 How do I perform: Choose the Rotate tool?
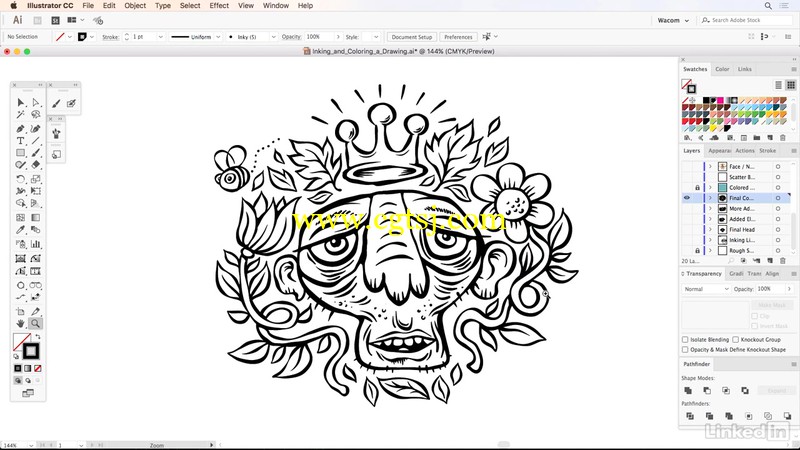coord(20,179)
